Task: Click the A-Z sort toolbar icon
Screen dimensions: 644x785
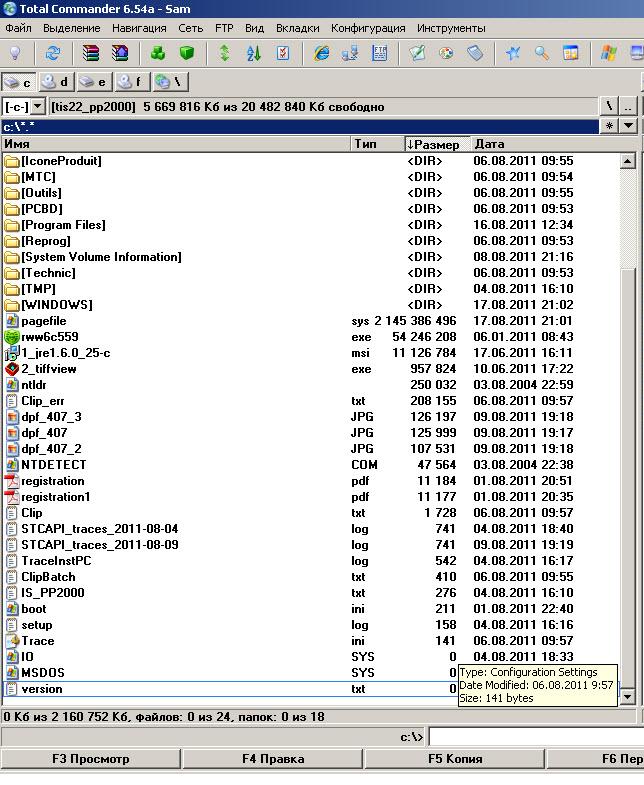Action: [x=254, y=53]
